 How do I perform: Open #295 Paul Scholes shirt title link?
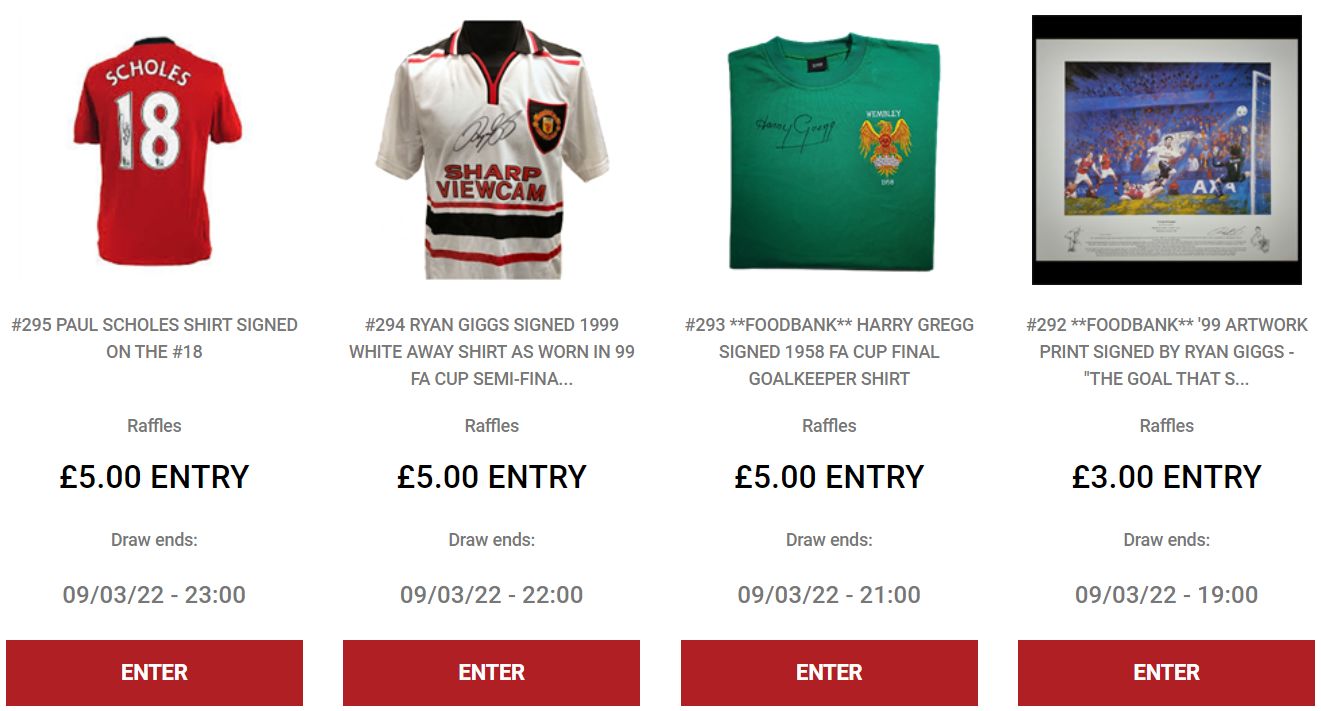(x=154, y=338)
